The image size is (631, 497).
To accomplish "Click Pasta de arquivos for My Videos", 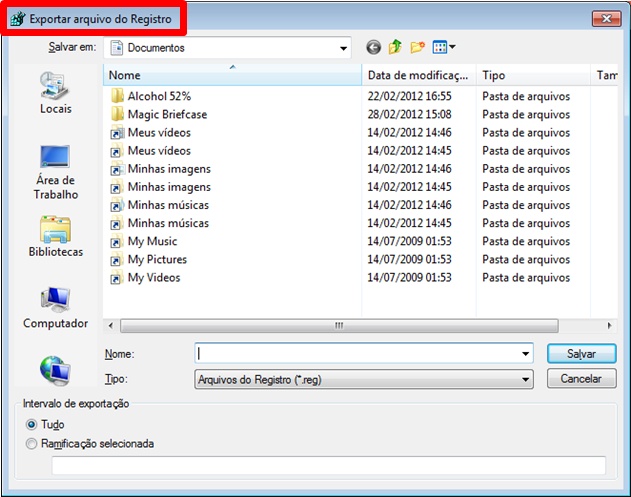I will tap(526, 278).
